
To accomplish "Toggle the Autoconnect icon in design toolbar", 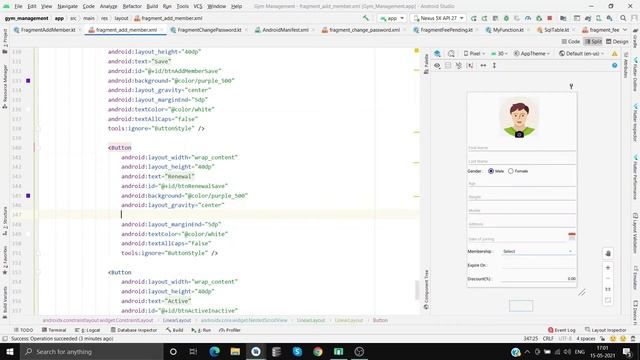I will [448, 65].
